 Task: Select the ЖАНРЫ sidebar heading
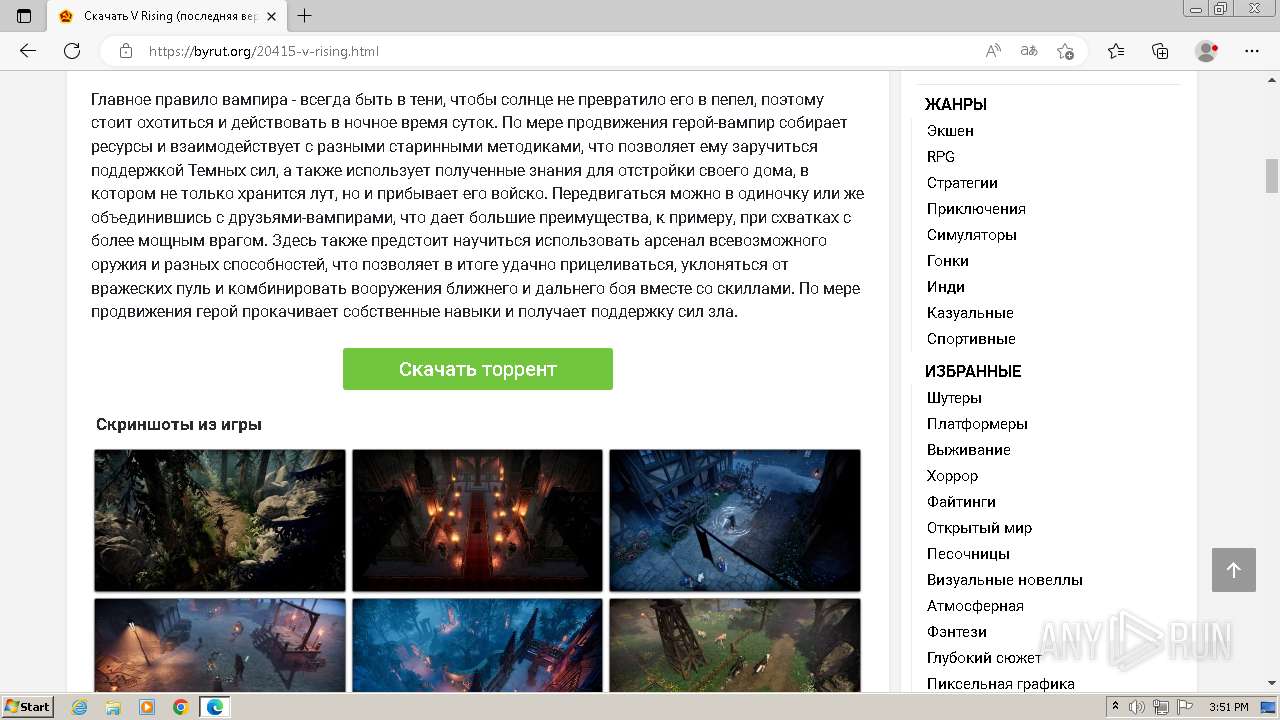point(956,104)
